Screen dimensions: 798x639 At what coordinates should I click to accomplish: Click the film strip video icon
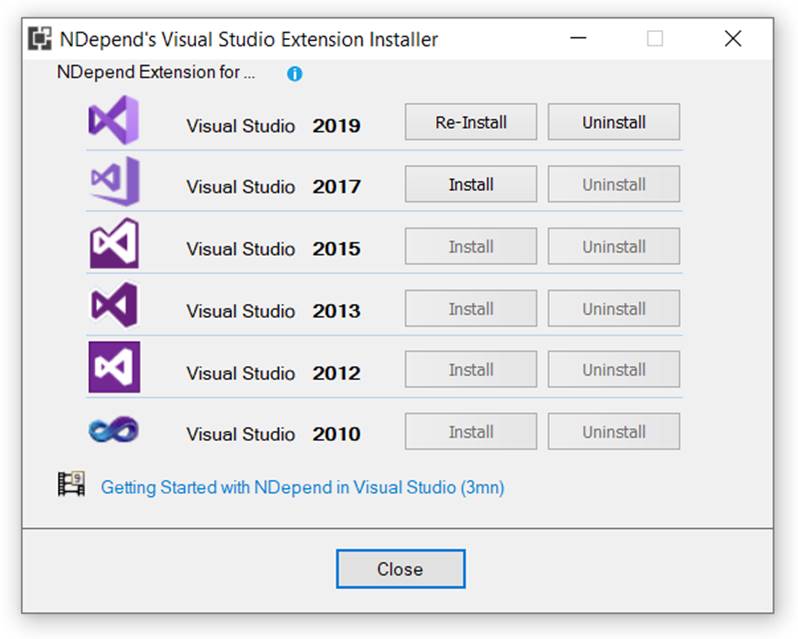click(71, 483)
